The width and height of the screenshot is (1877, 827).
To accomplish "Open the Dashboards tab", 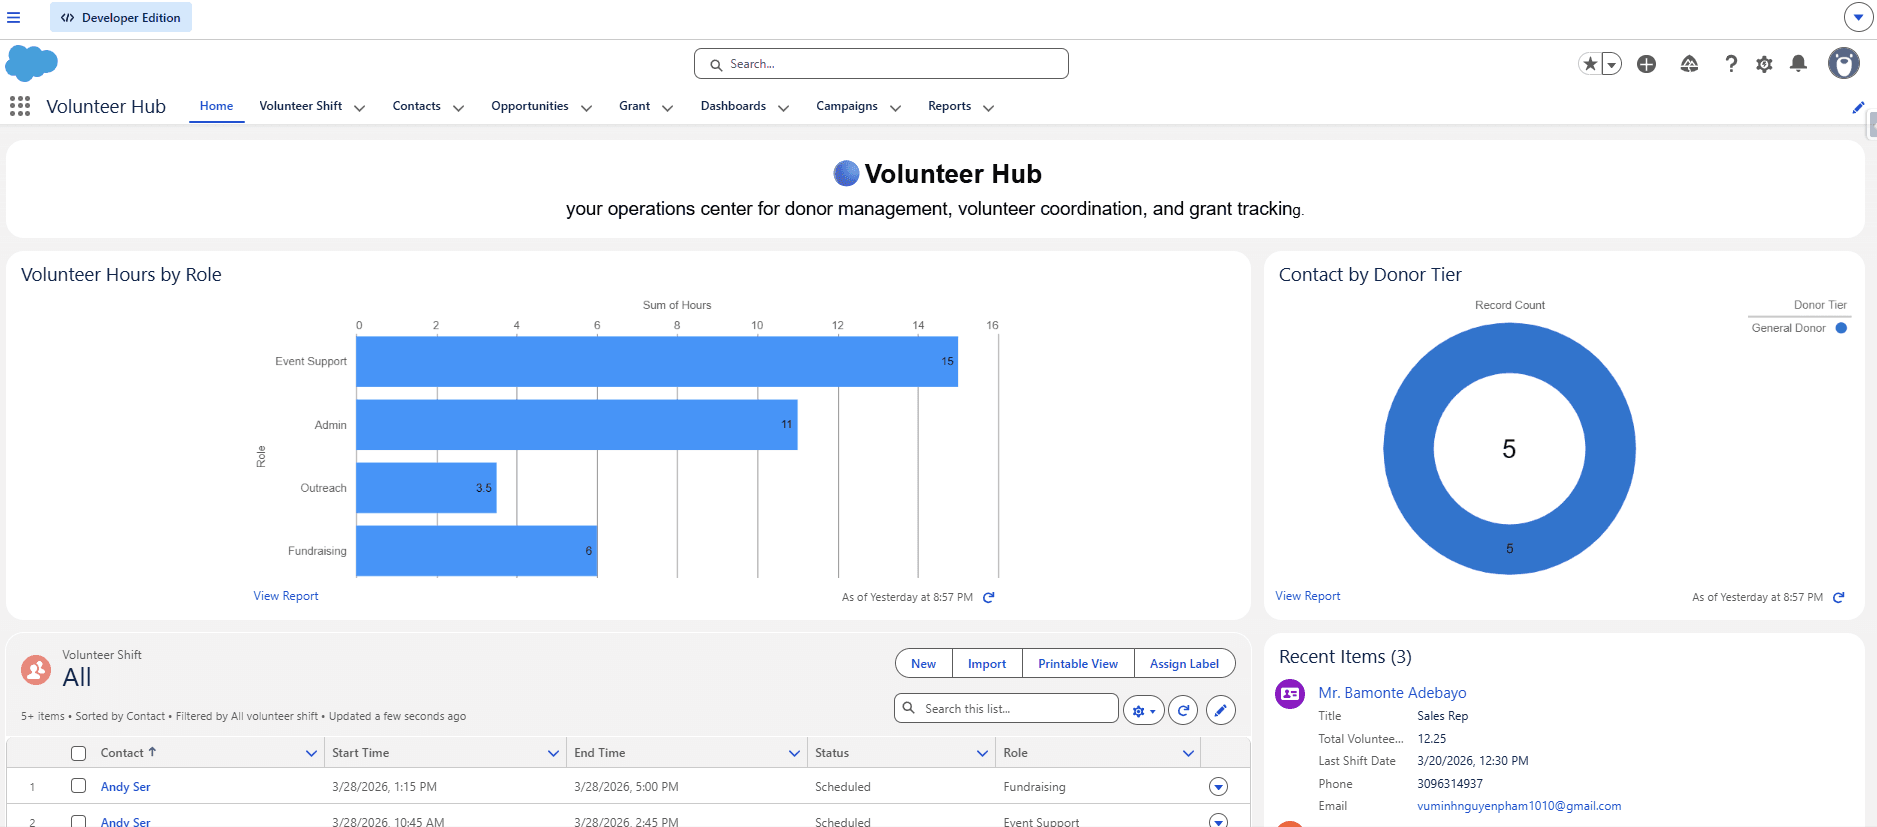I will [x=734, y=106].
